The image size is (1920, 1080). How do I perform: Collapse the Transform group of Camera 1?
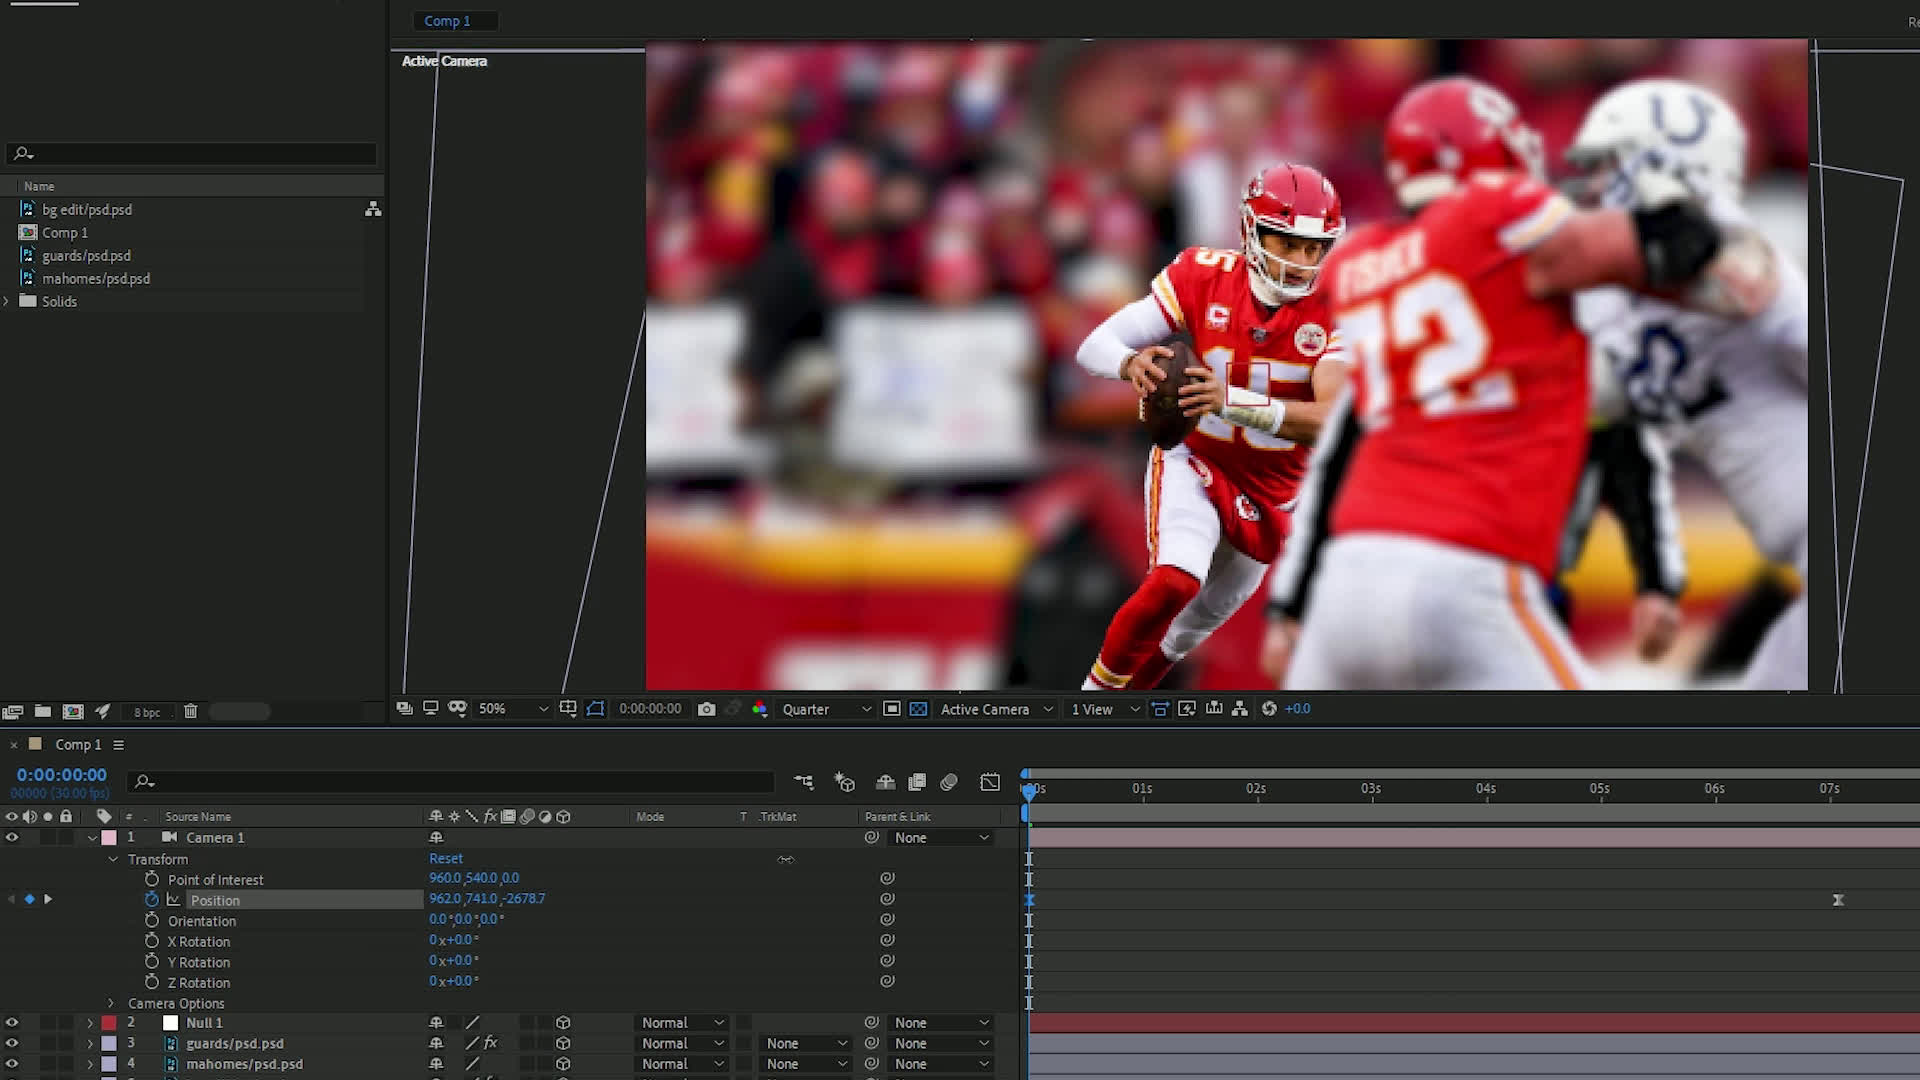point(113,859)
